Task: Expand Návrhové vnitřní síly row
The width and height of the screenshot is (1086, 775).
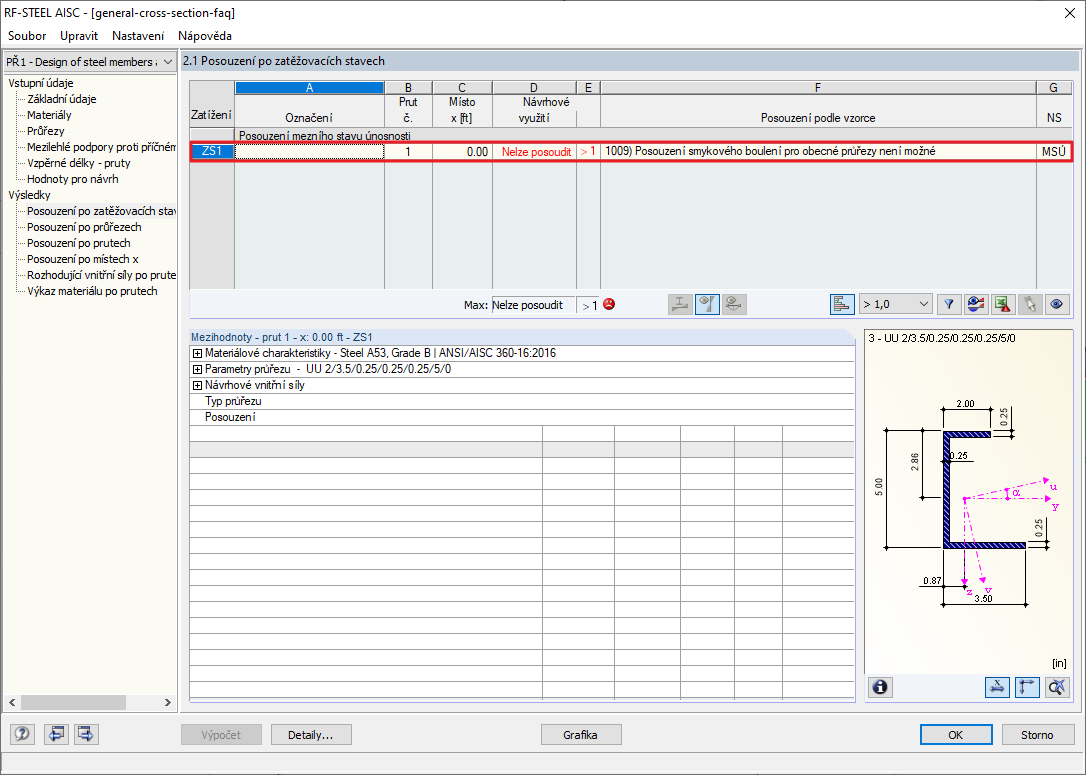Action: pyautogui.click(x=197, y=385)
